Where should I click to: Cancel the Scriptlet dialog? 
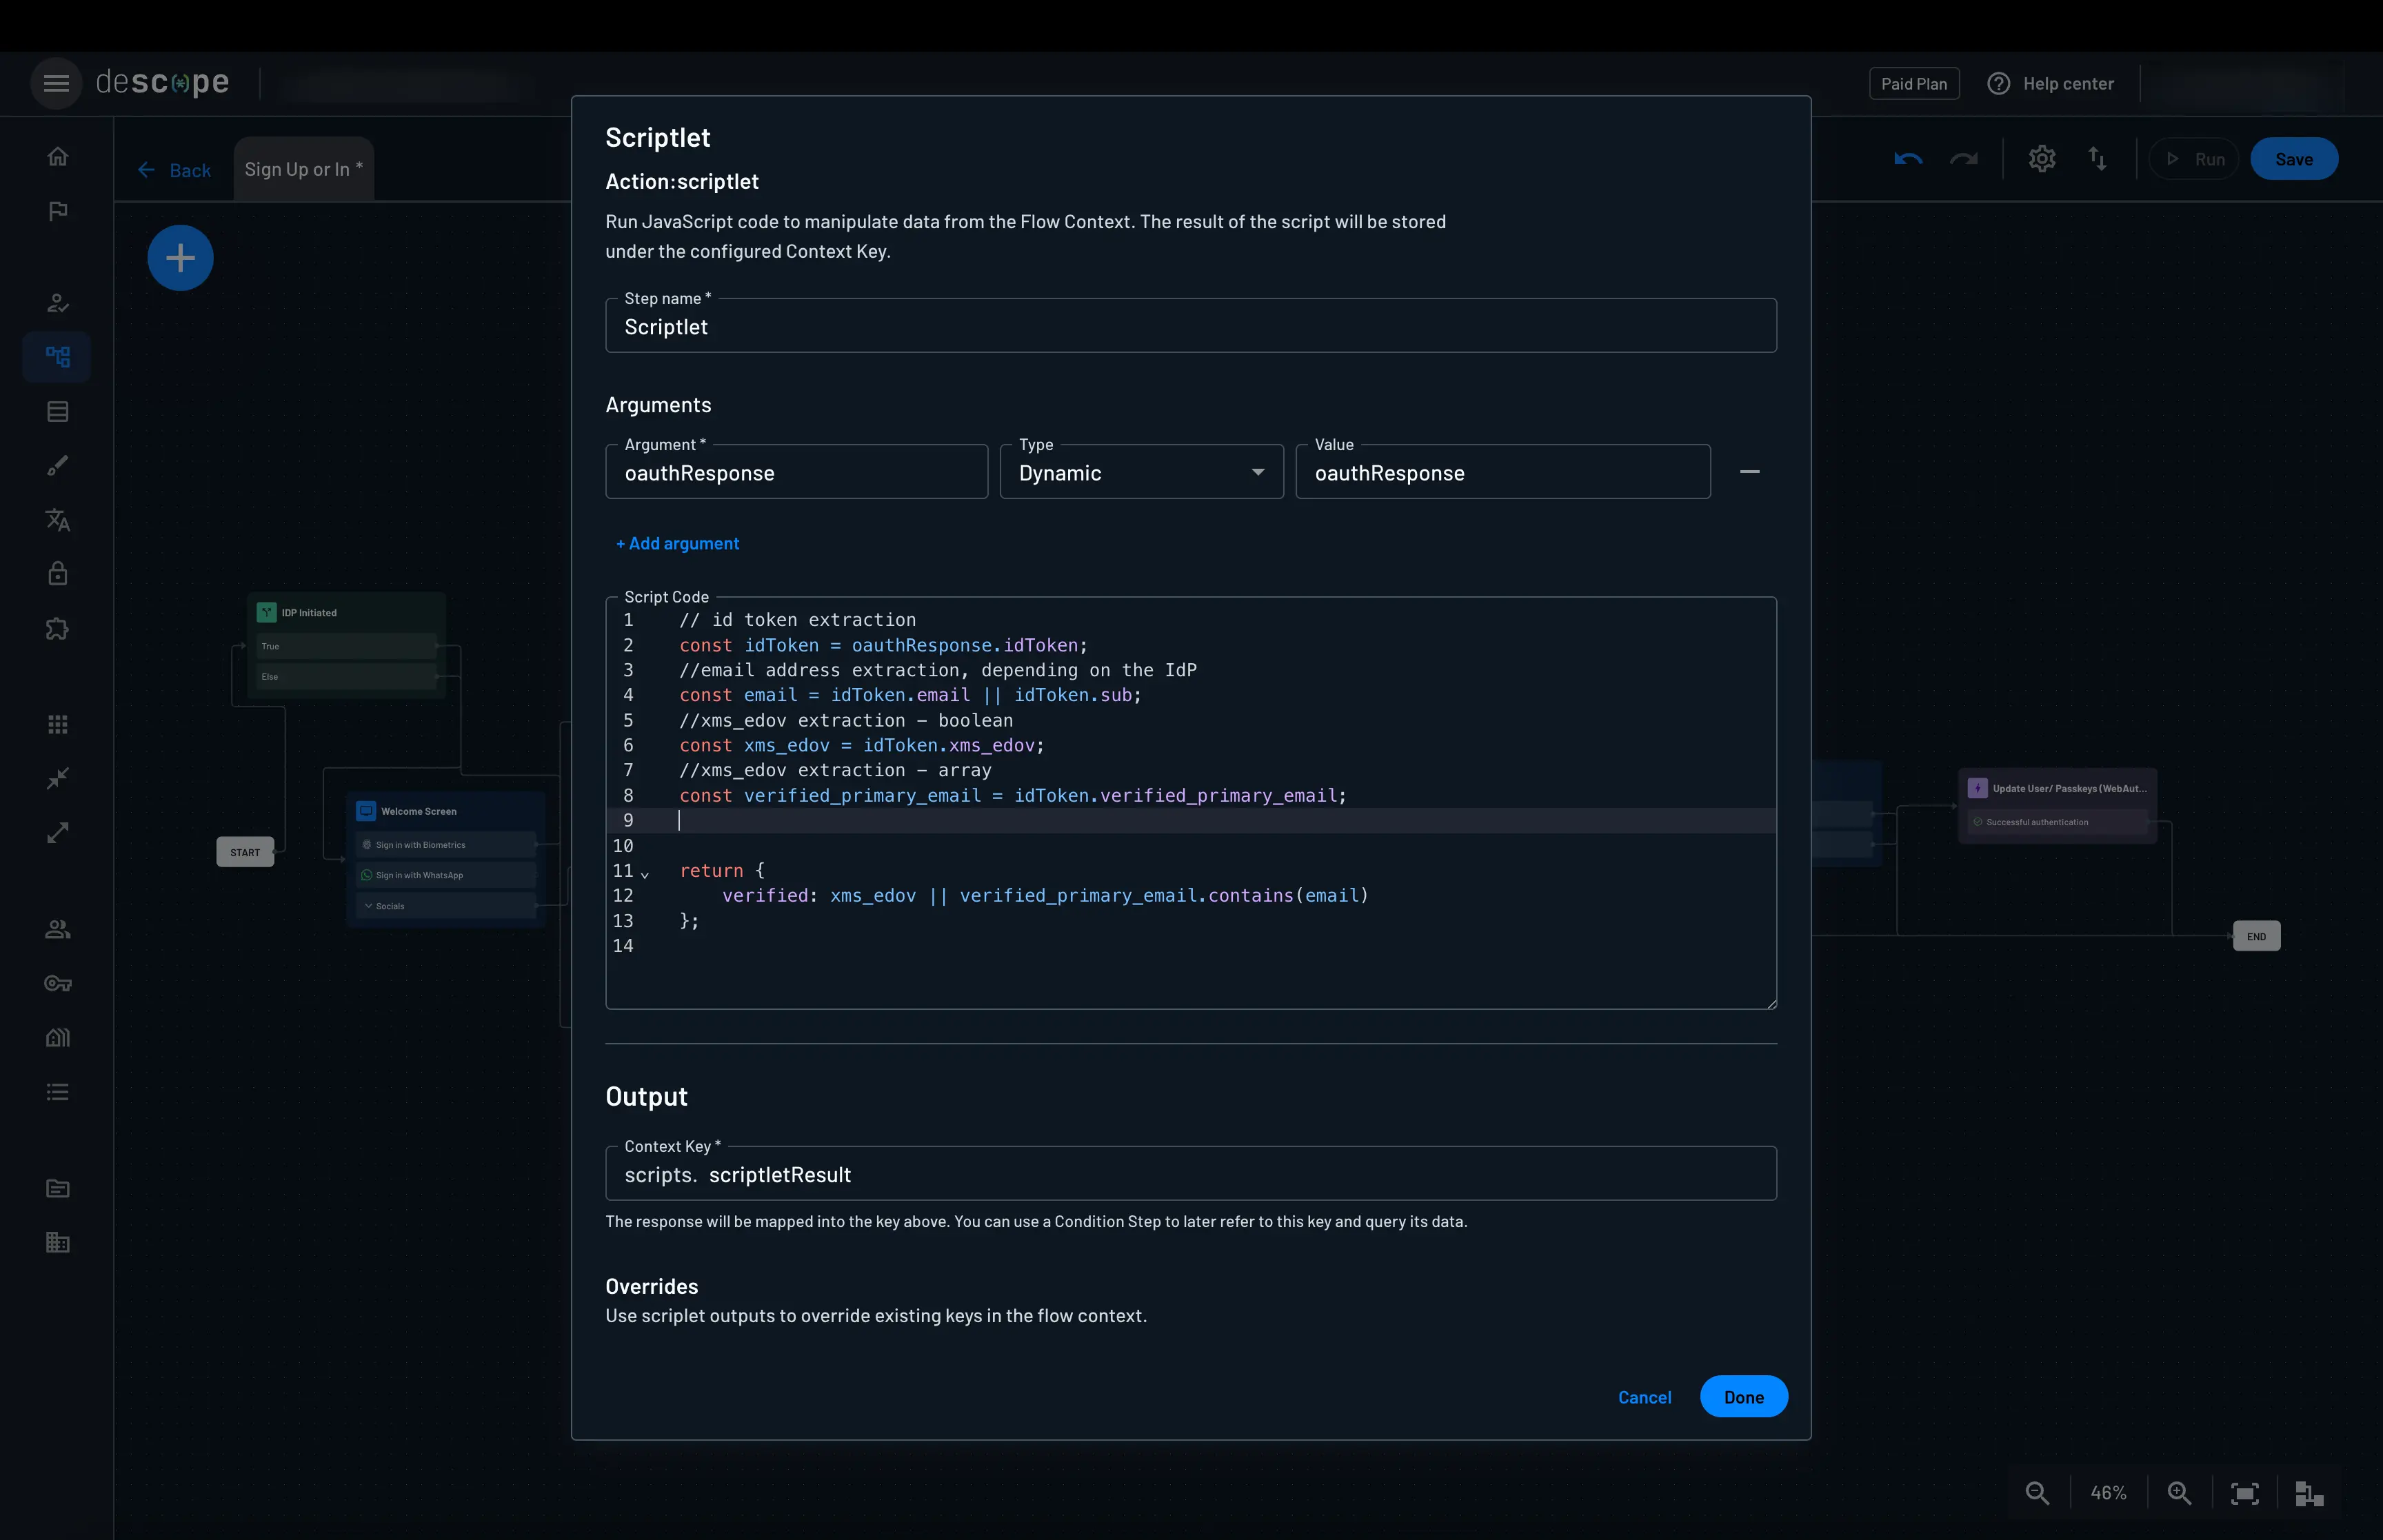pos(1644,1397)
